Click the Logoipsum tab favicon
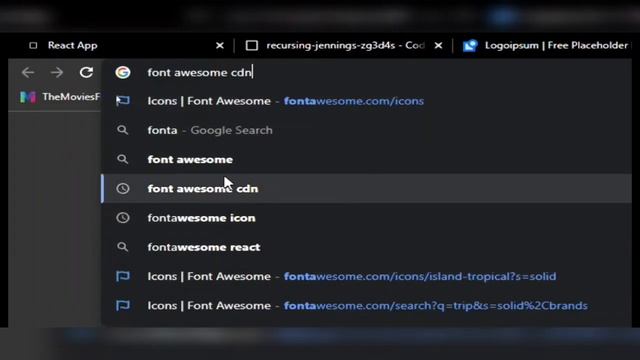Screen dimensions: 640x360 coord(470,45)
